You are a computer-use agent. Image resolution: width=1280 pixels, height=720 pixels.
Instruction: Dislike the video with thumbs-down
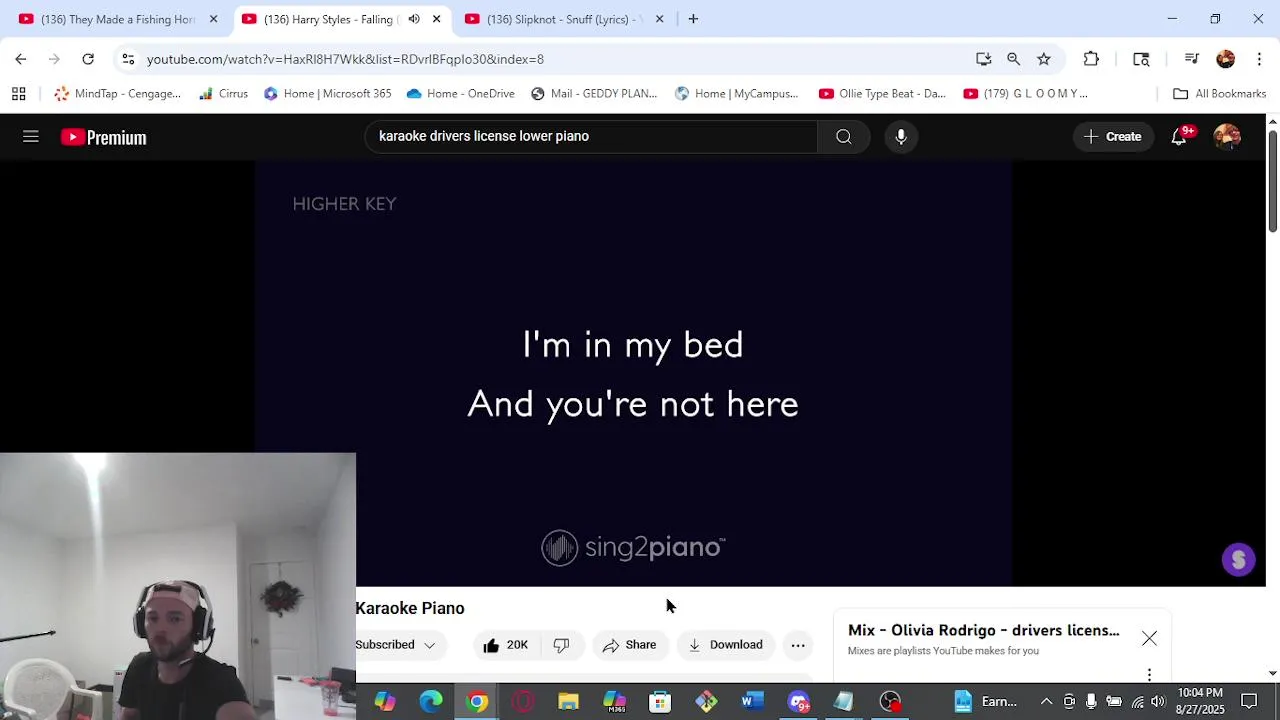562,645
